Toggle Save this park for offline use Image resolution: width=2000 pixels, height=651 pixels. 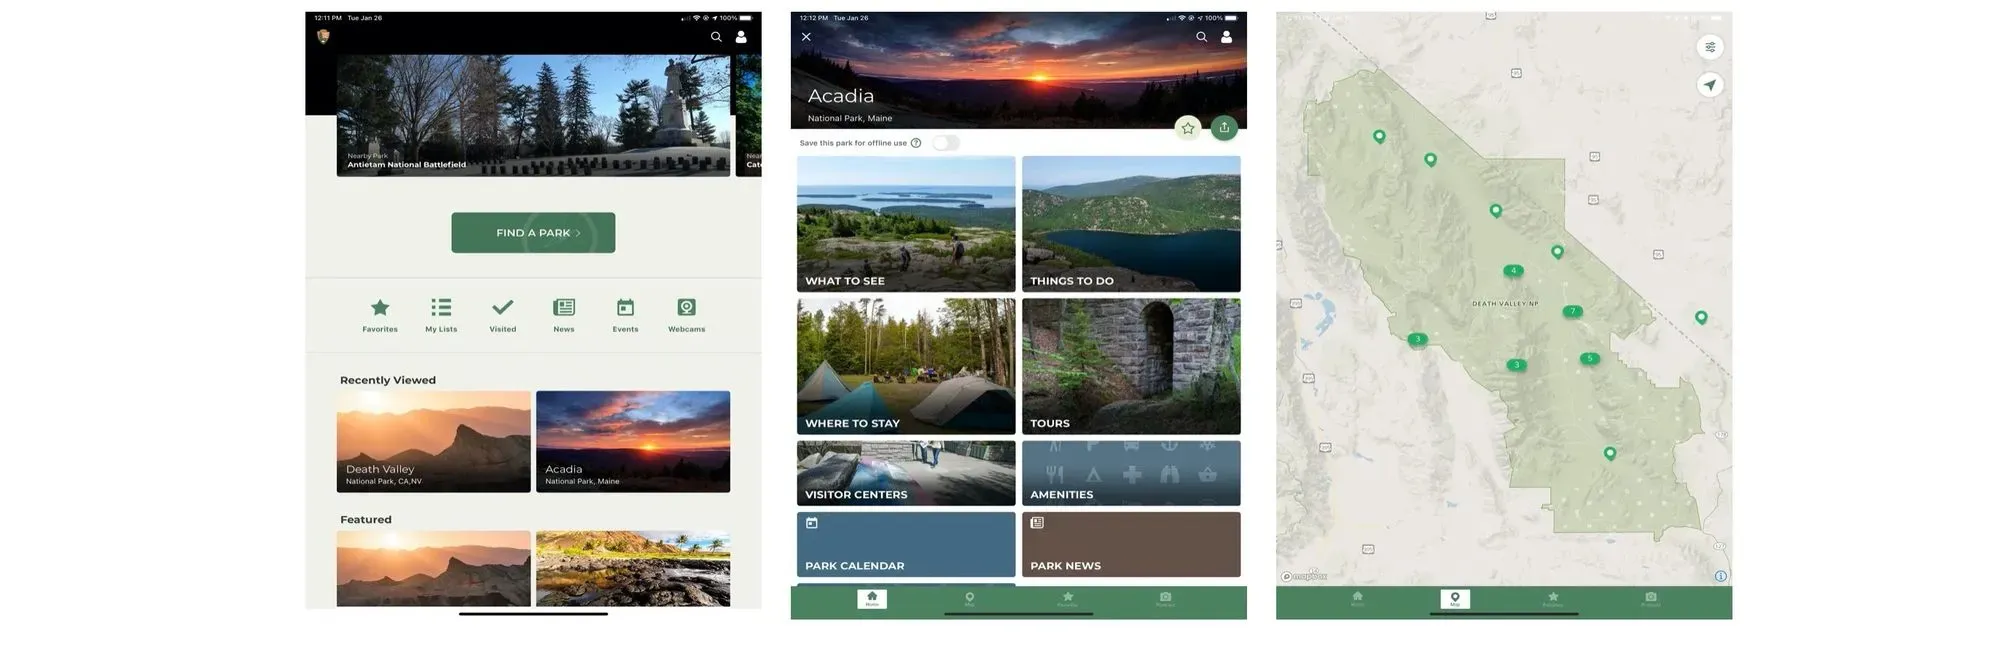click(946, 143)
